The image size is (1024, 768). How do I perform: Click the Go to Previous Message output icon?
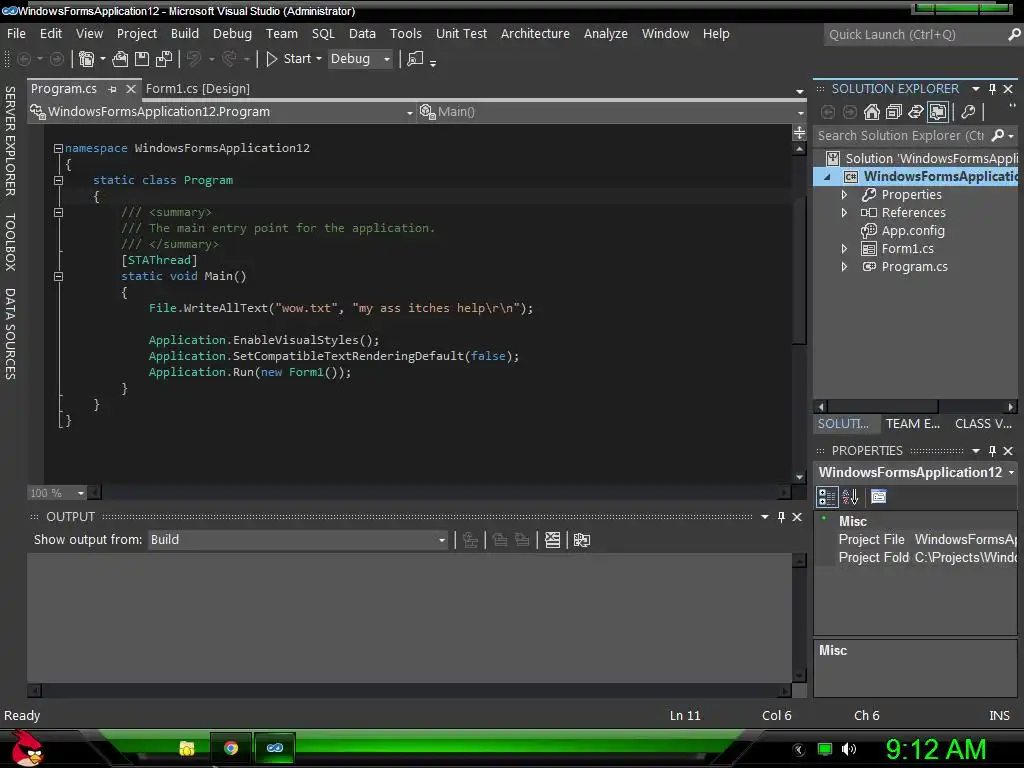click(500, 540)
